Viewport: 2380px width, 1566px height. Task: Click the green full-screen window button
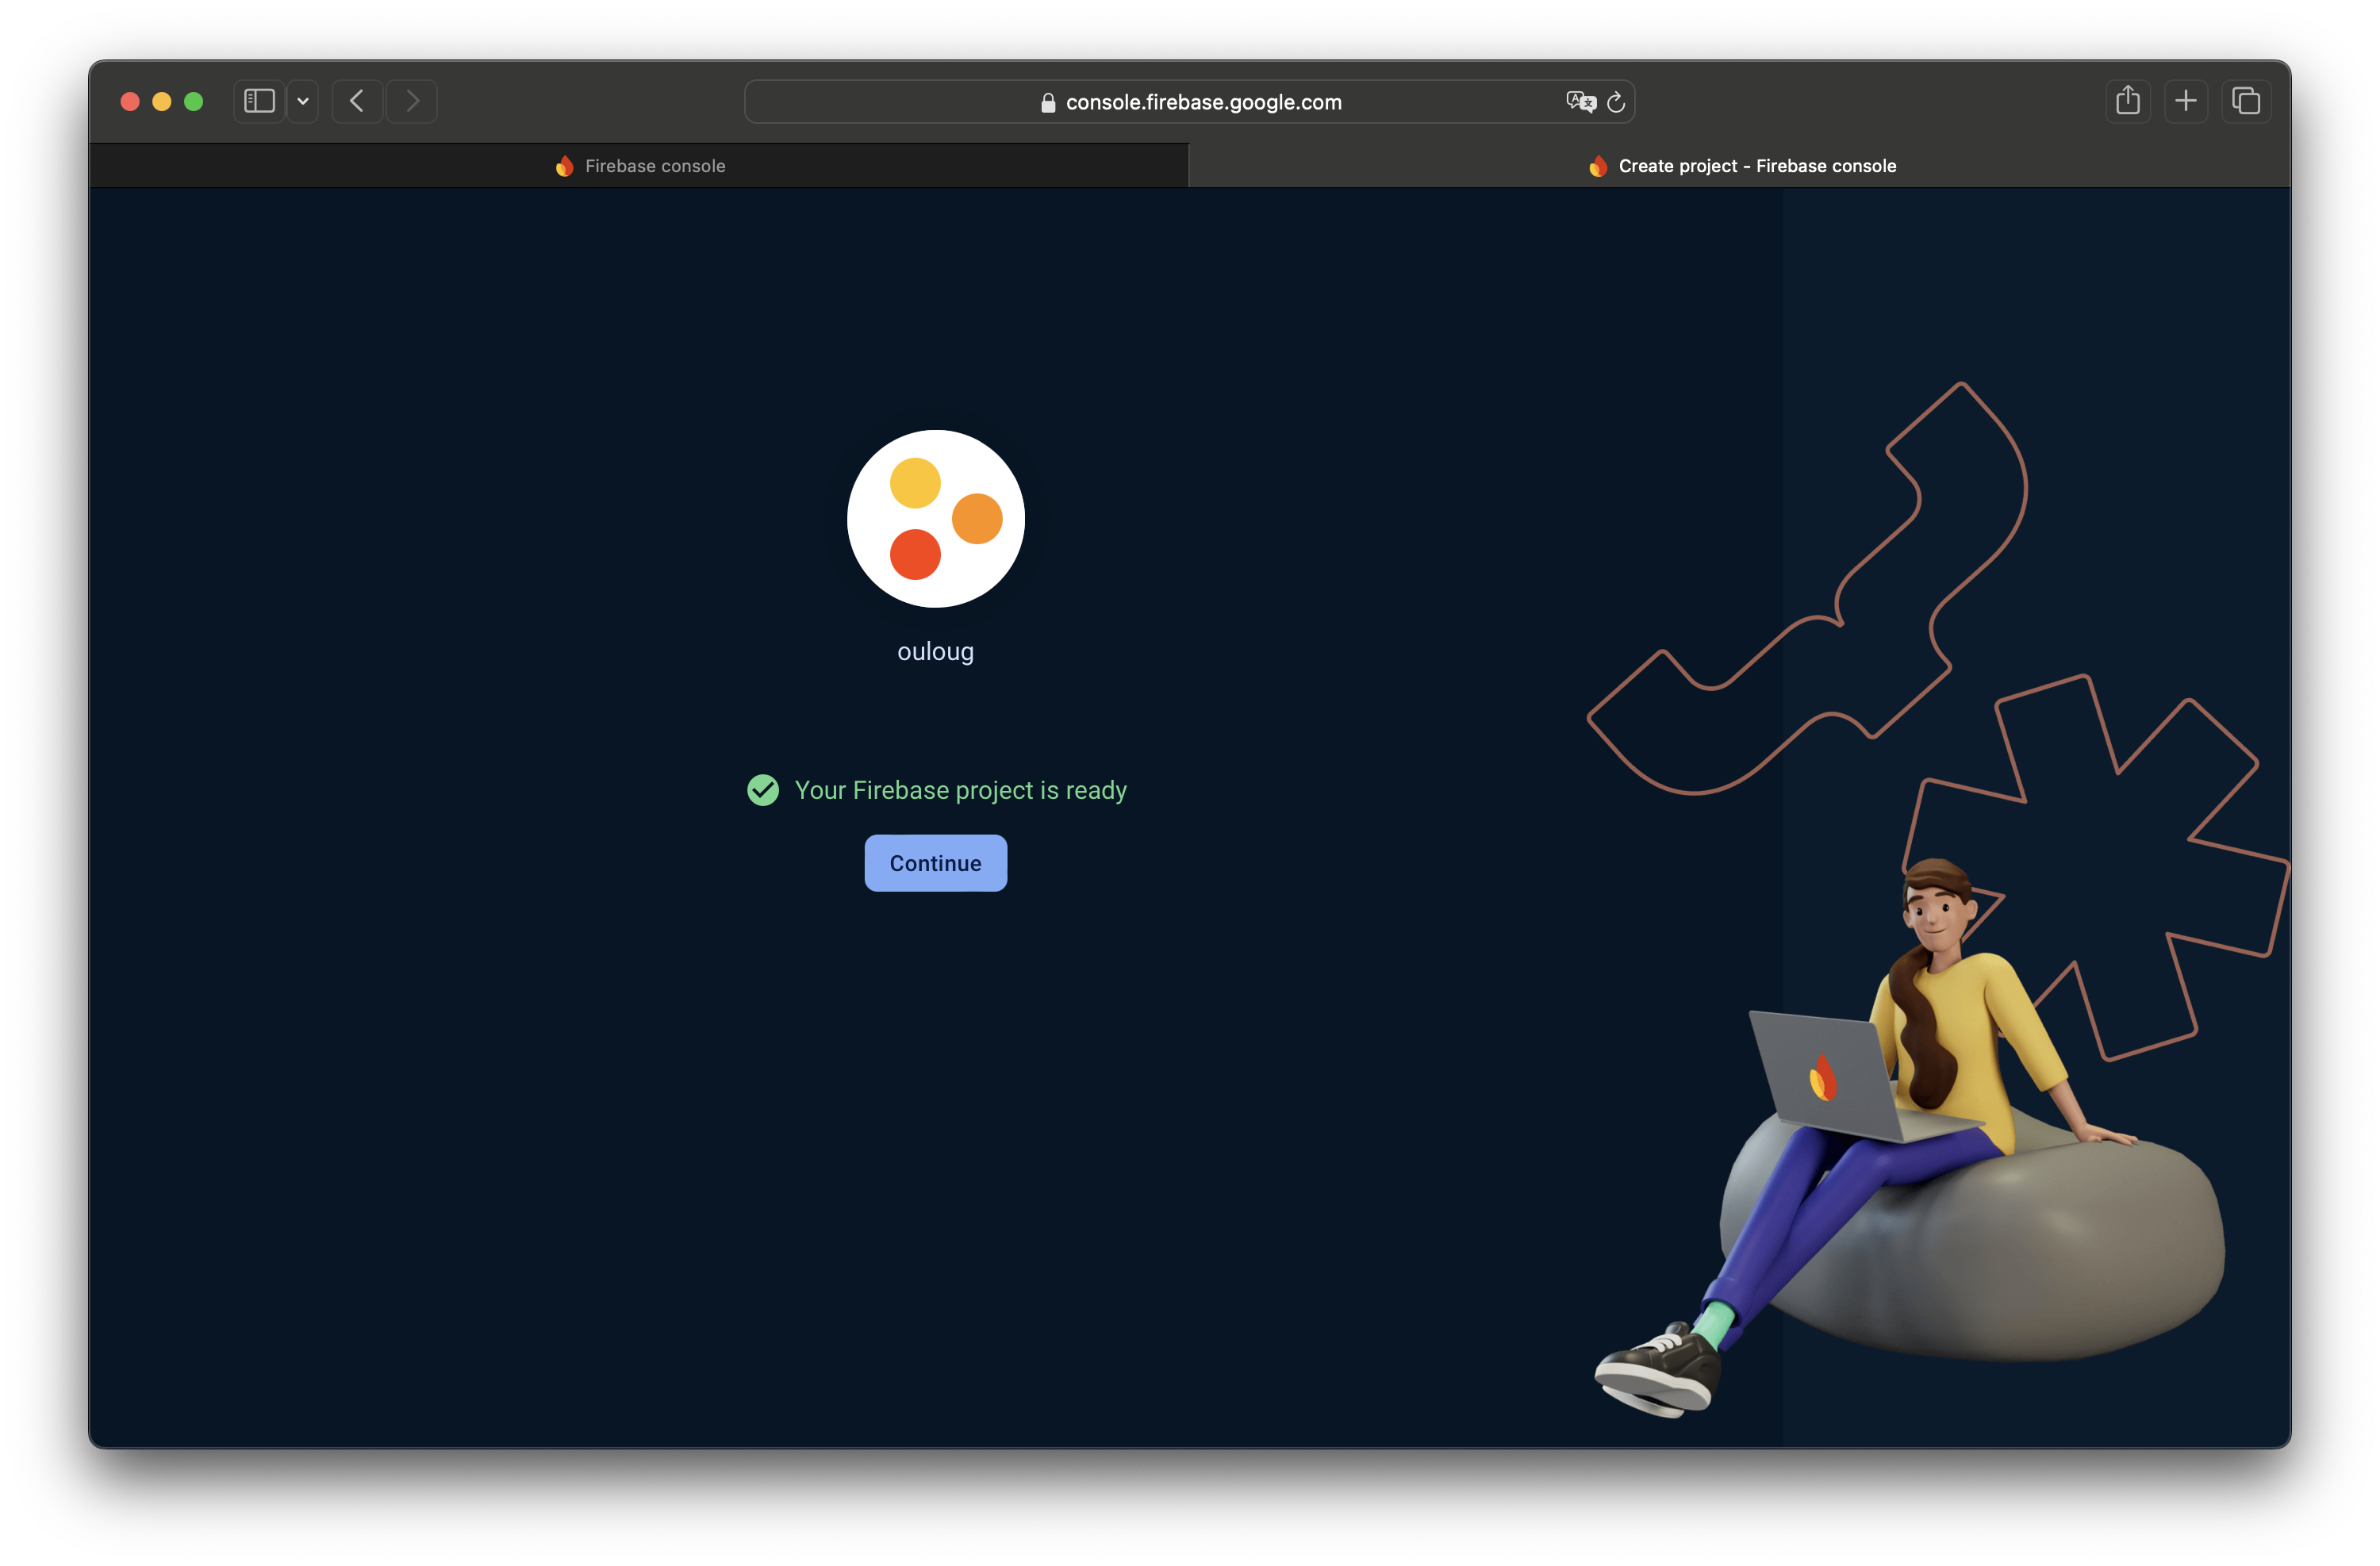(x=194, y=101)
